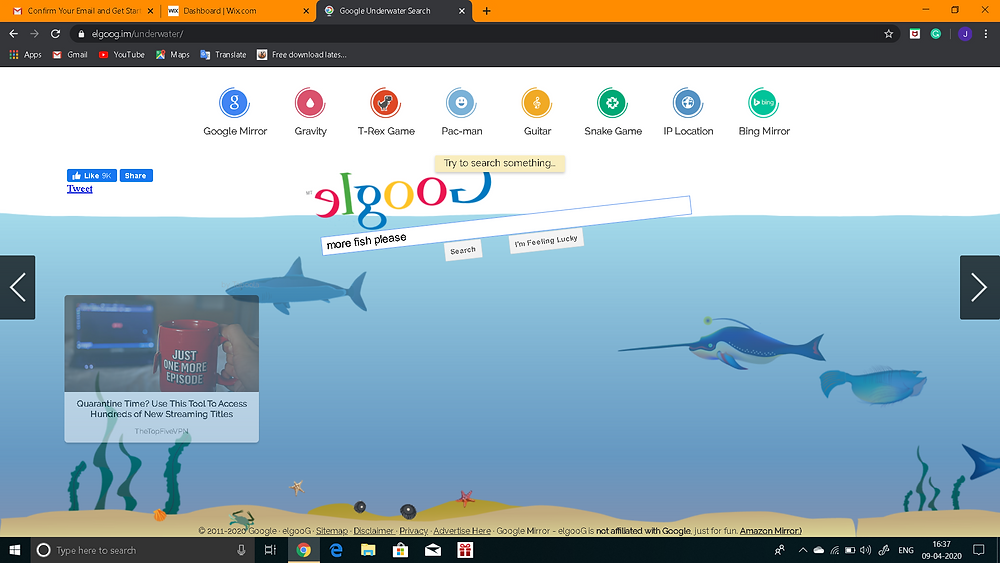Screen dimensions: 1000x563
Task: Click the taskbar search box
Action: point(142,550)
